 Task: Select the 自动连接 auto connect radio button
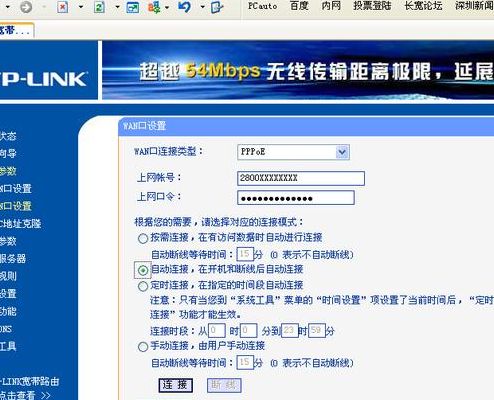pos(143,270)
